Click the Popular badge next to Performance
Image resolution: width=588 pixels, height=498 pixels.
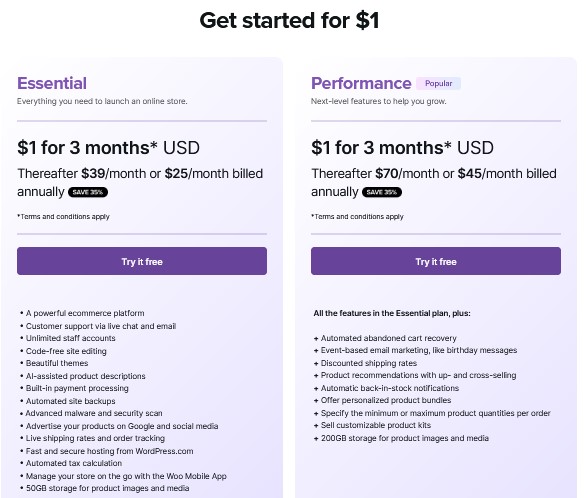pyautogui.click(x=438, y=83)
